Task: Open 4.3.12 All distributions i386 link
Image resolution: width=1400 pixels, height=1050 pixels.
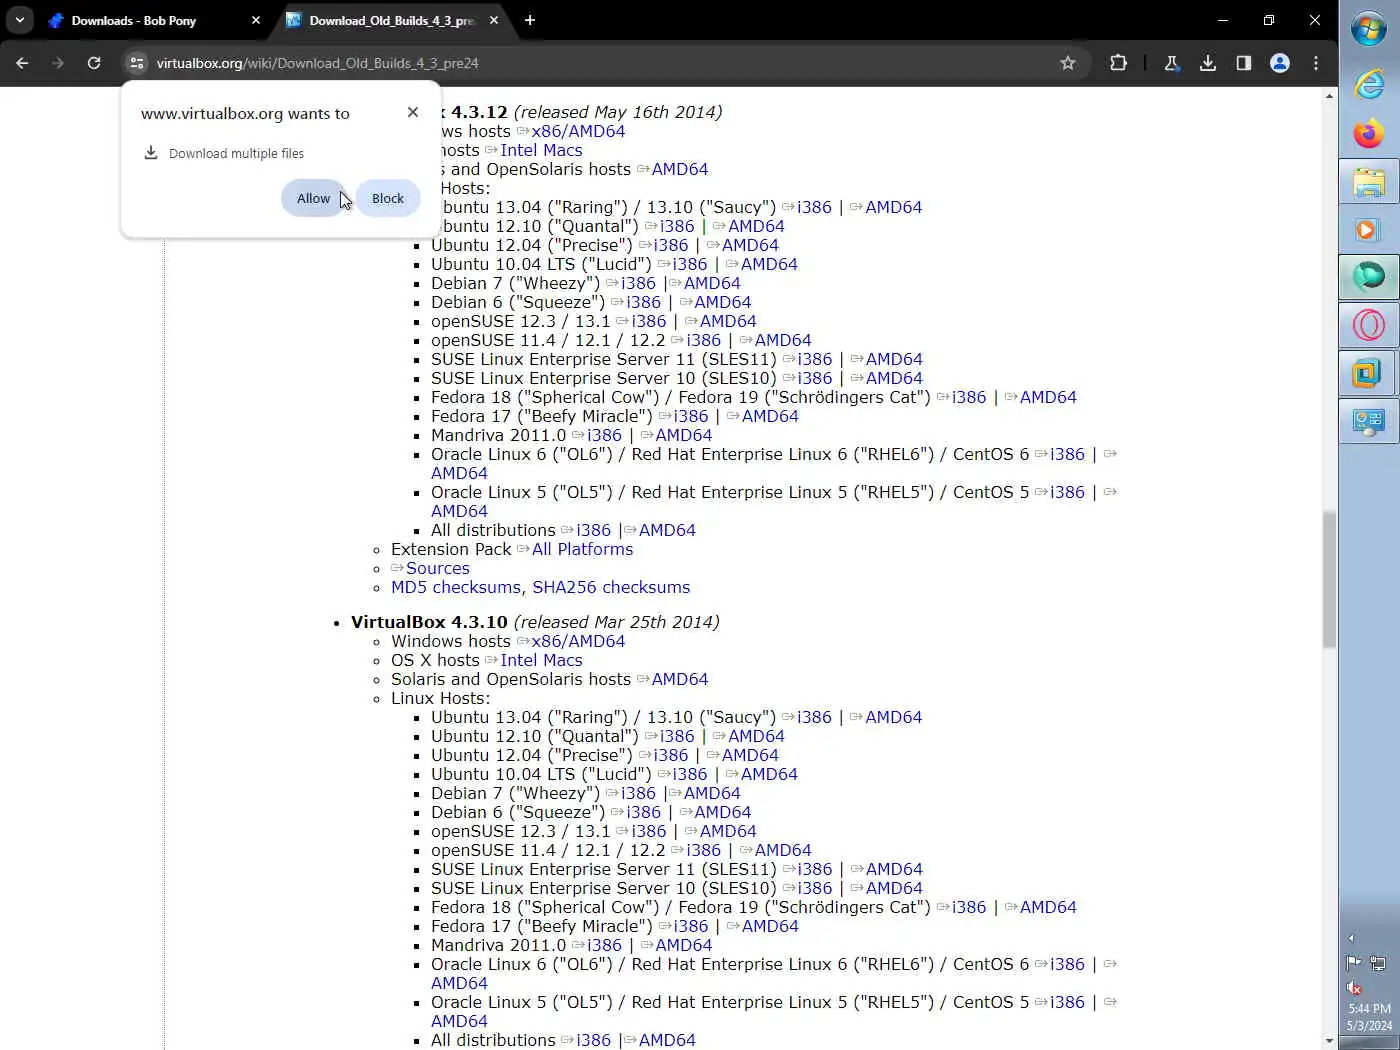Action: (593, 530)
